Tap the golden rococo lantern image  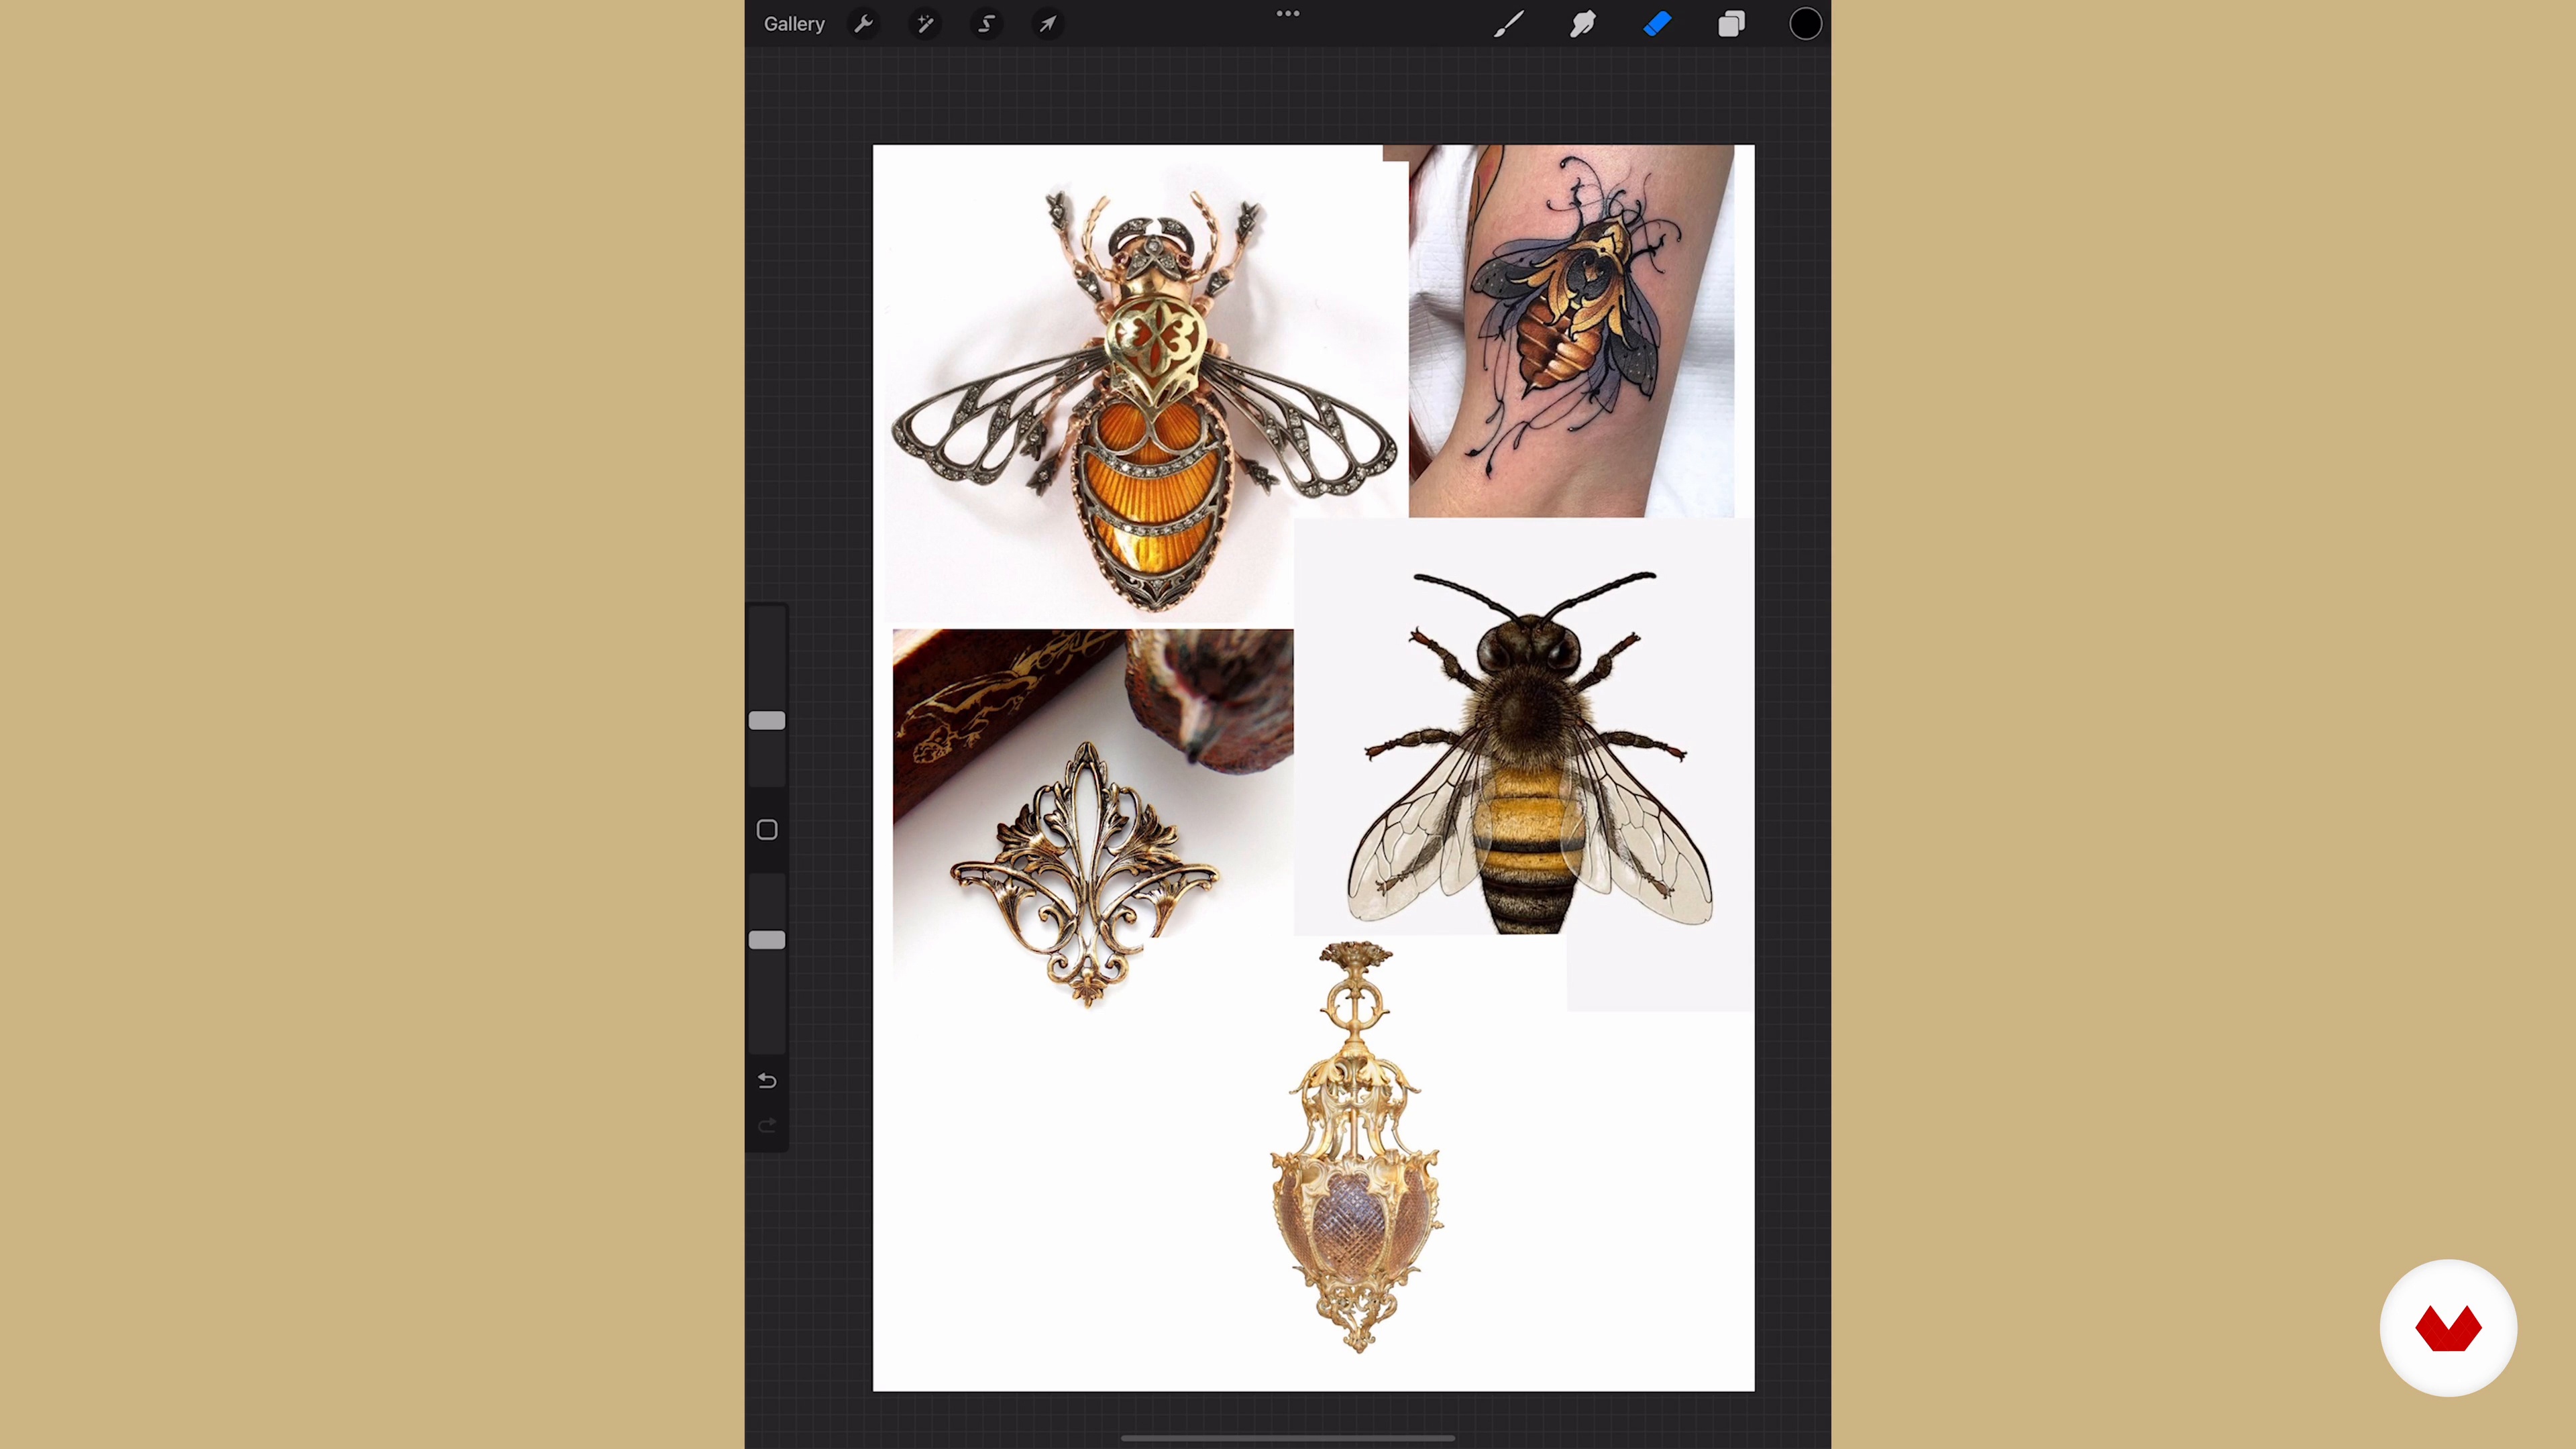1356,1147
